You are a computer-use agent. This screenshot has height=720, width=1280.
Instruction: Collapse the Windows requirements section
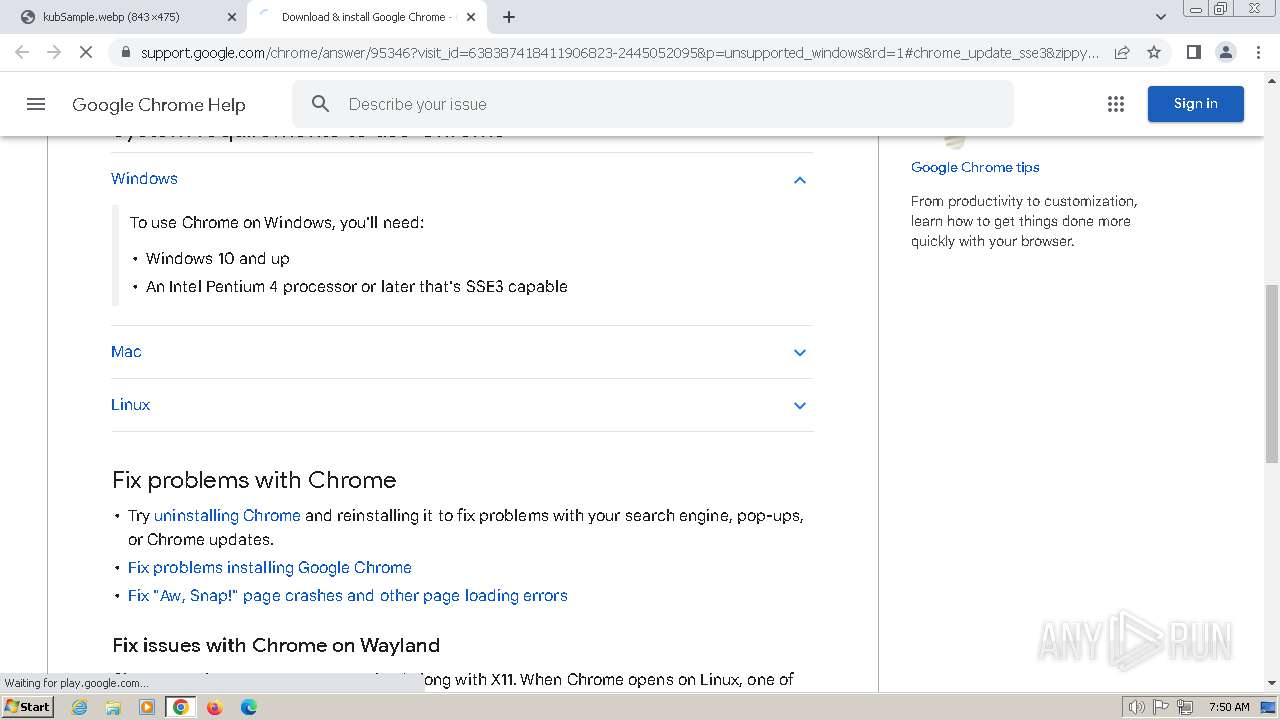click(799, 180)
